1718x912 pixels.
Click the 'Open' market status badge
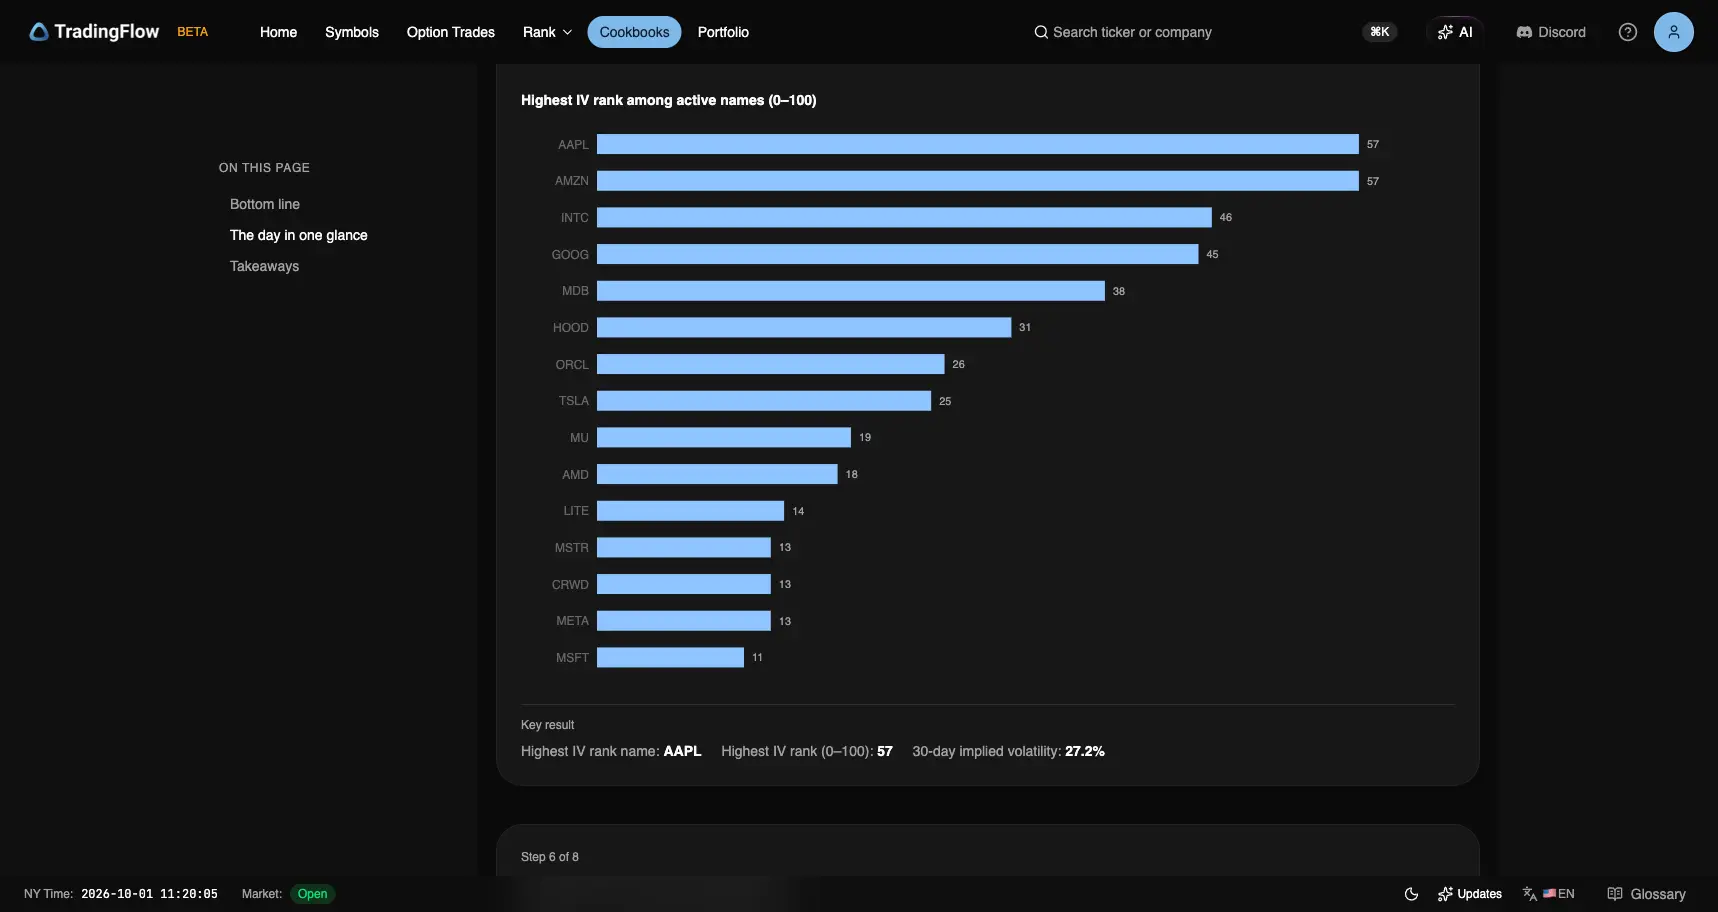(312, 894)
